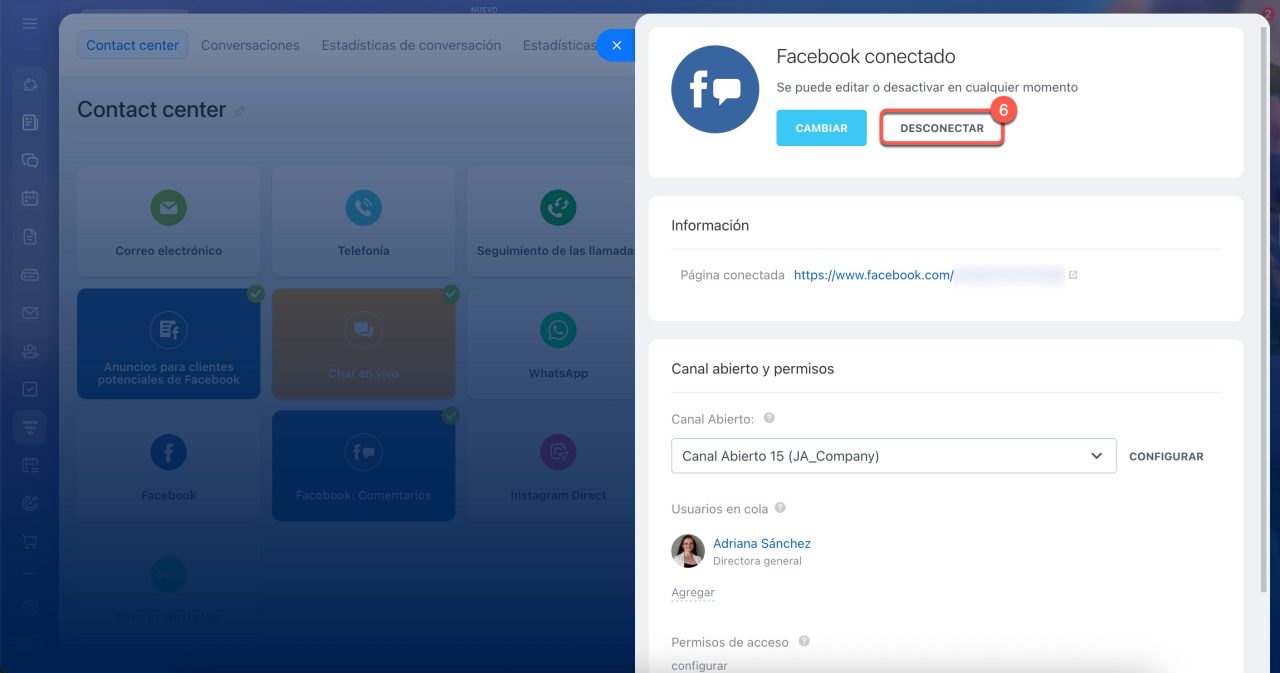Image resolution: width=1280 pixels, height=673 pixels.
Task: Open the plain Facebook channel tile
Action: (169, 466)
